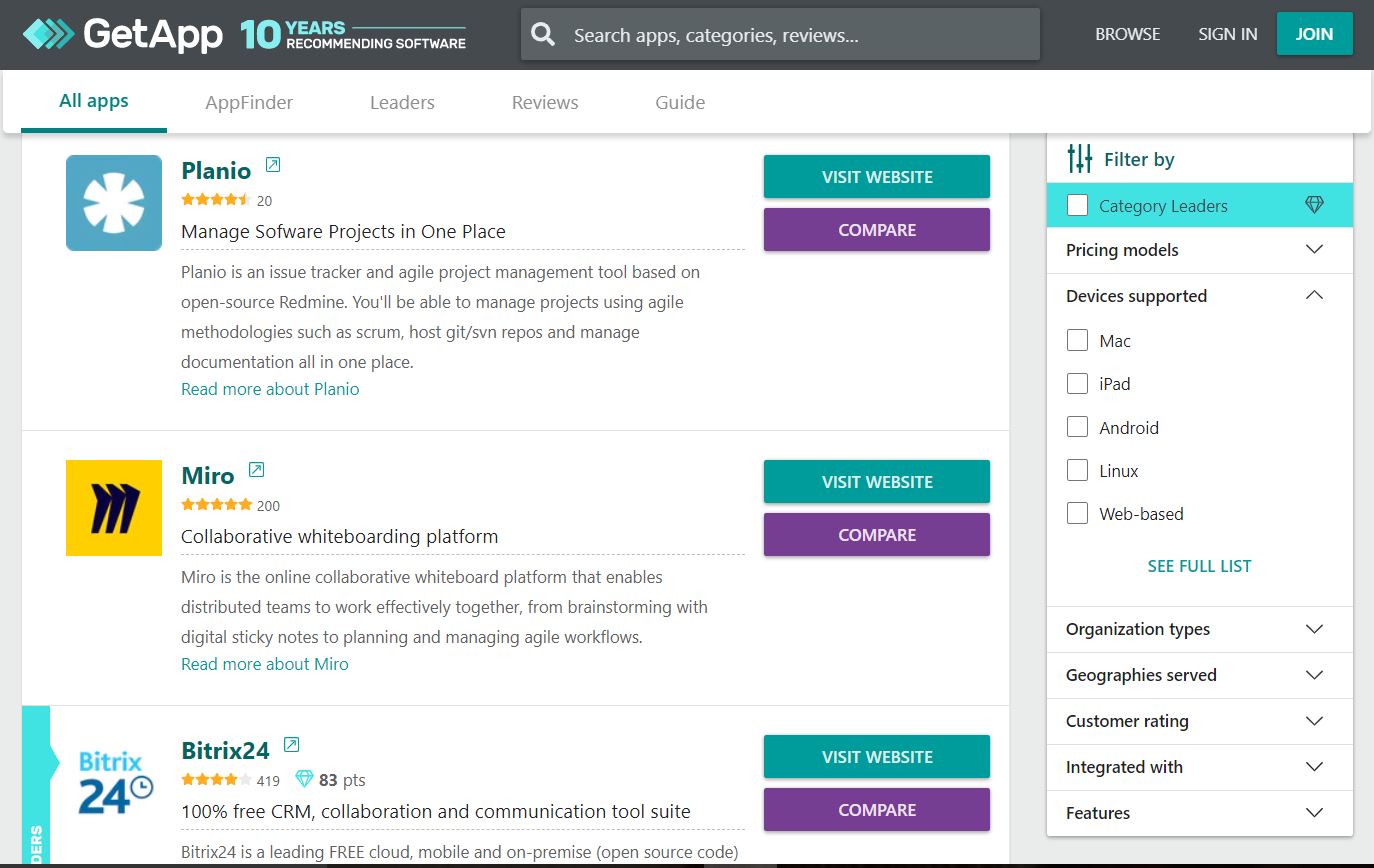The height and width of the screenshot is (868, 1374).
Task: Click Bitrix24 star rating
Action: pyautogui.click(x=216, y=780)
